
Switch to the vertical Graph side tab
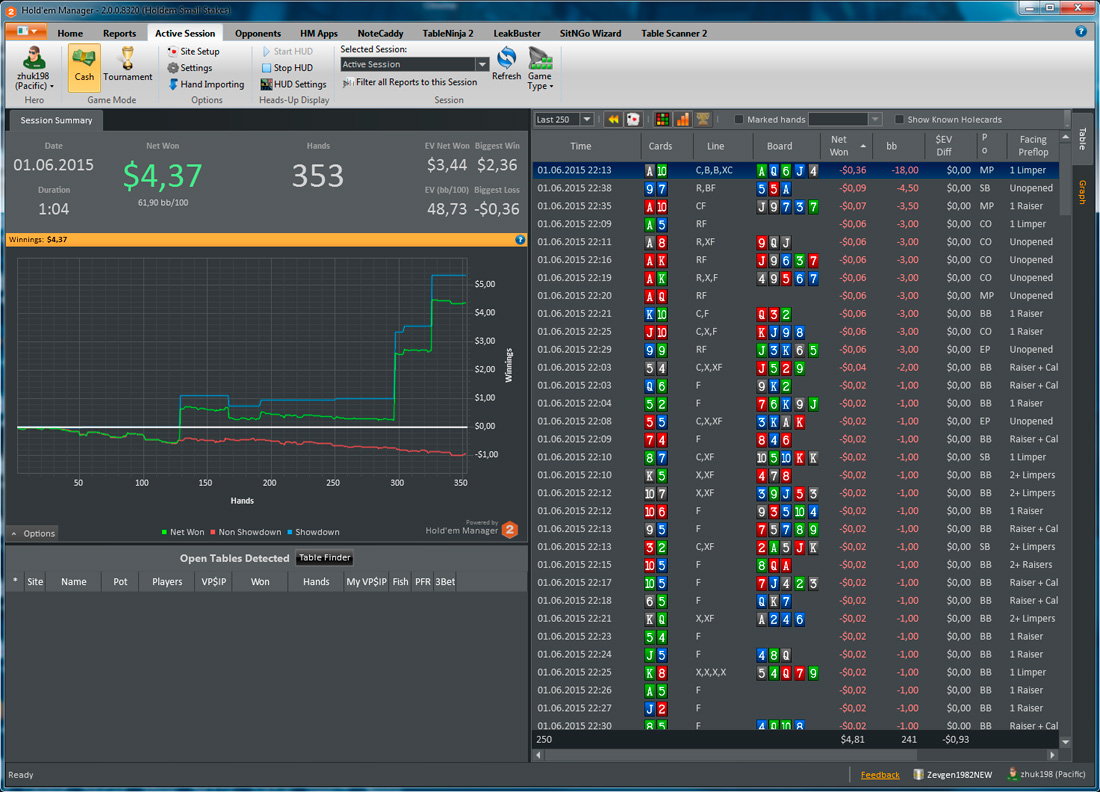tap(1082, 192)
